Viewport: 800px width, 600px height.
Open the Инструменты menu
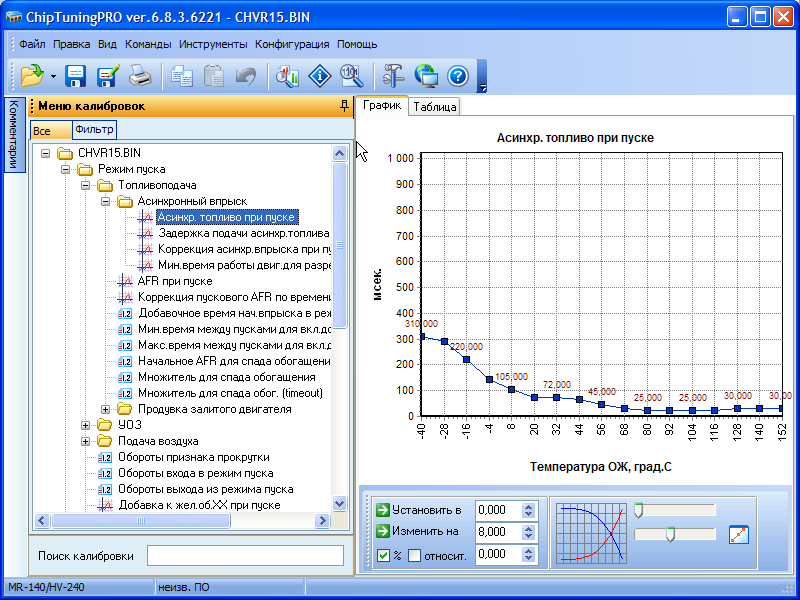click(x=213, y=44)
